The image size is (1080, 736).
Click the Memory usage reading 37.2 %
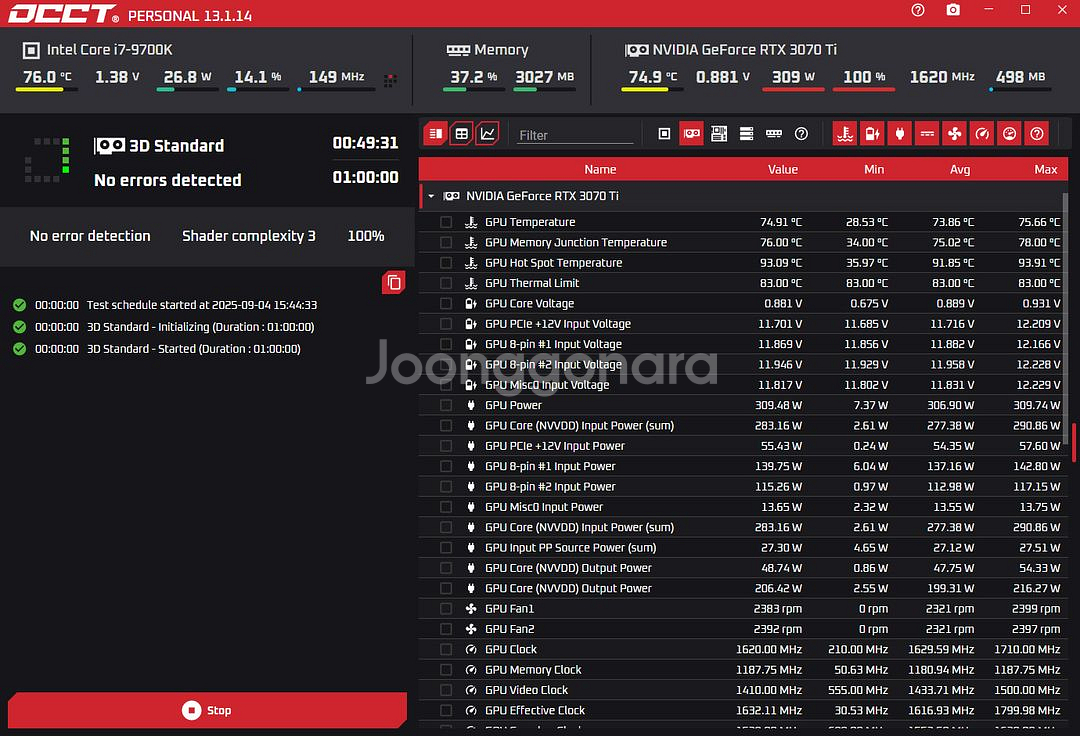coord(473,77)
